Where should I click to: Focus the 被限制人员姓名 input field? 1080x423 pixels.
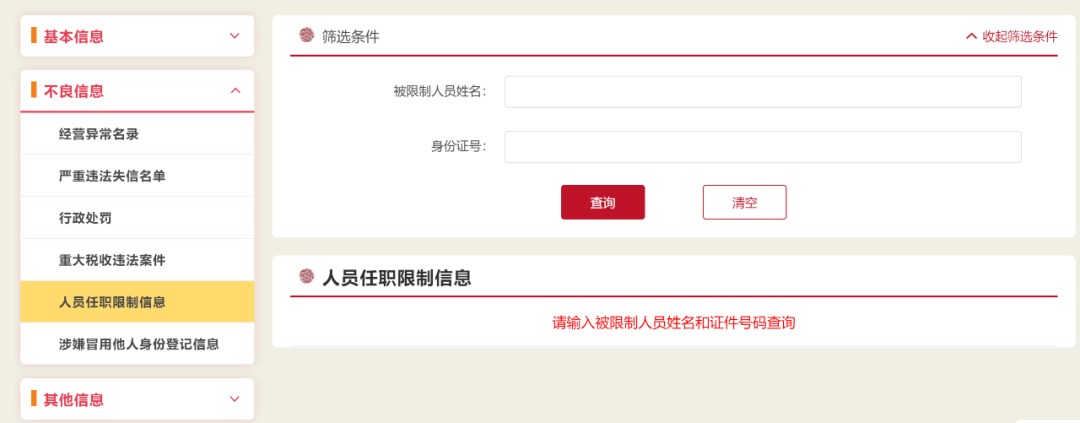pos(762,92)
